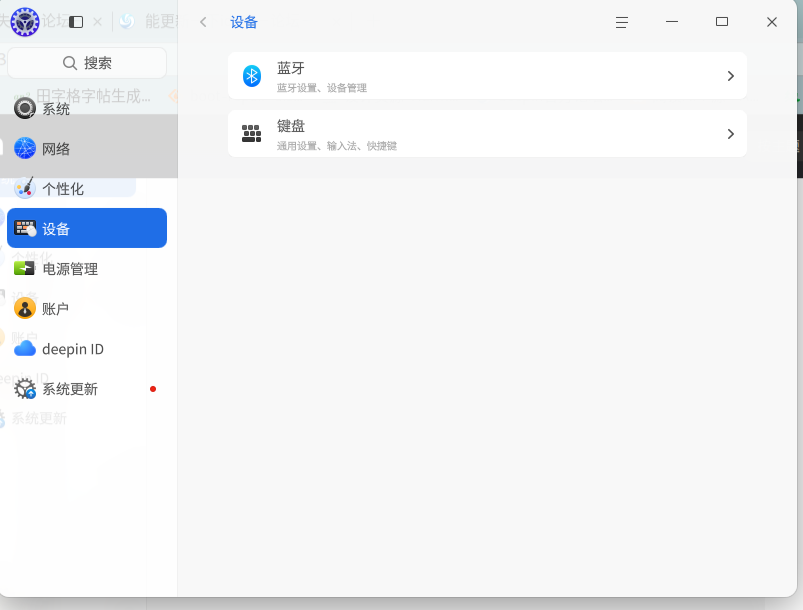Screen dimensions: 803x610
Task: Expand the Bluetooth row chevron
Action: pos(731,76)
